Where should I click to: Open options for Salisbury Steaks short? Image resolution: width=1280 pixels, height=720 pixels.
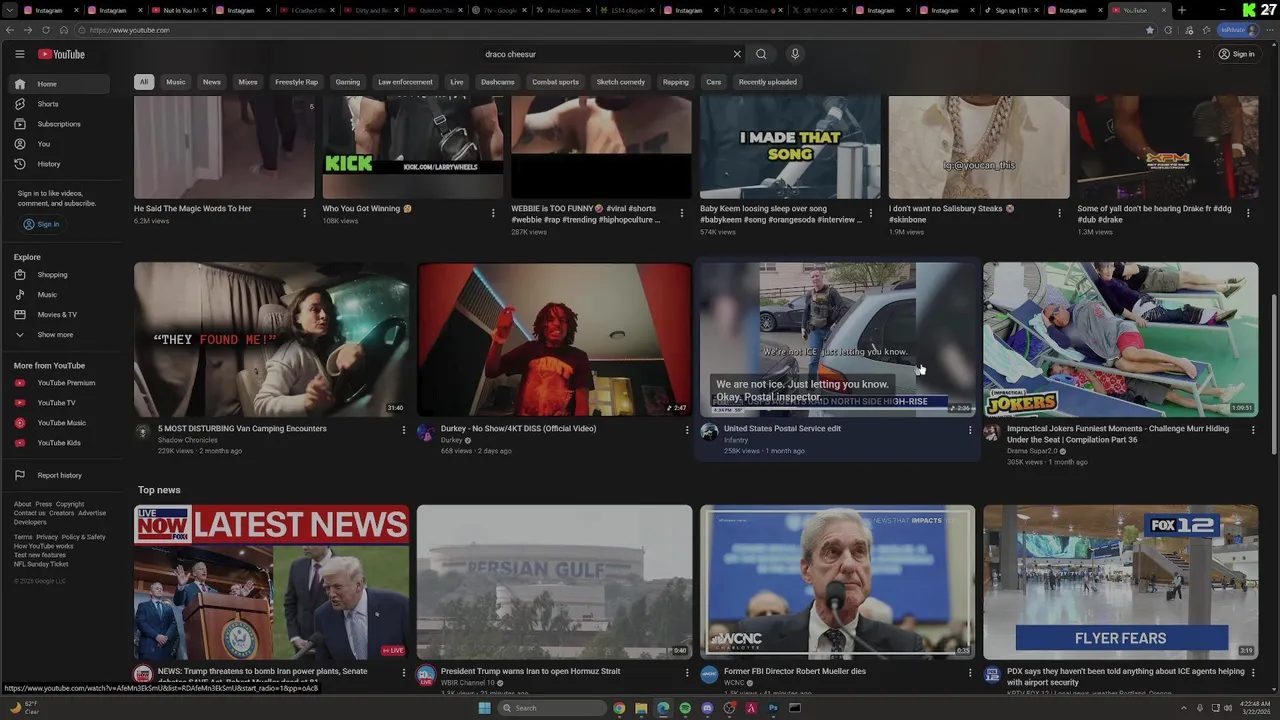(x=1059, y=213)
